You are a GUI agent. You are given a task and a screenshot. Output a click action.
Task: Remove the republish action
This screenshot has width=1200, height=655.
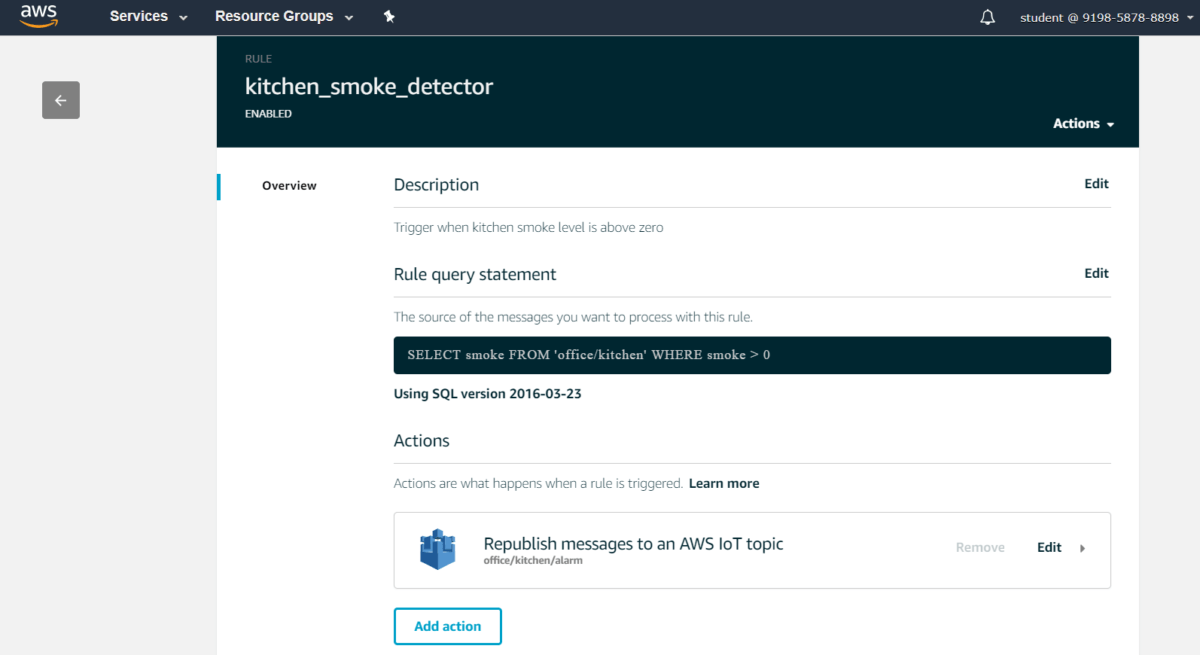[980, 547]
